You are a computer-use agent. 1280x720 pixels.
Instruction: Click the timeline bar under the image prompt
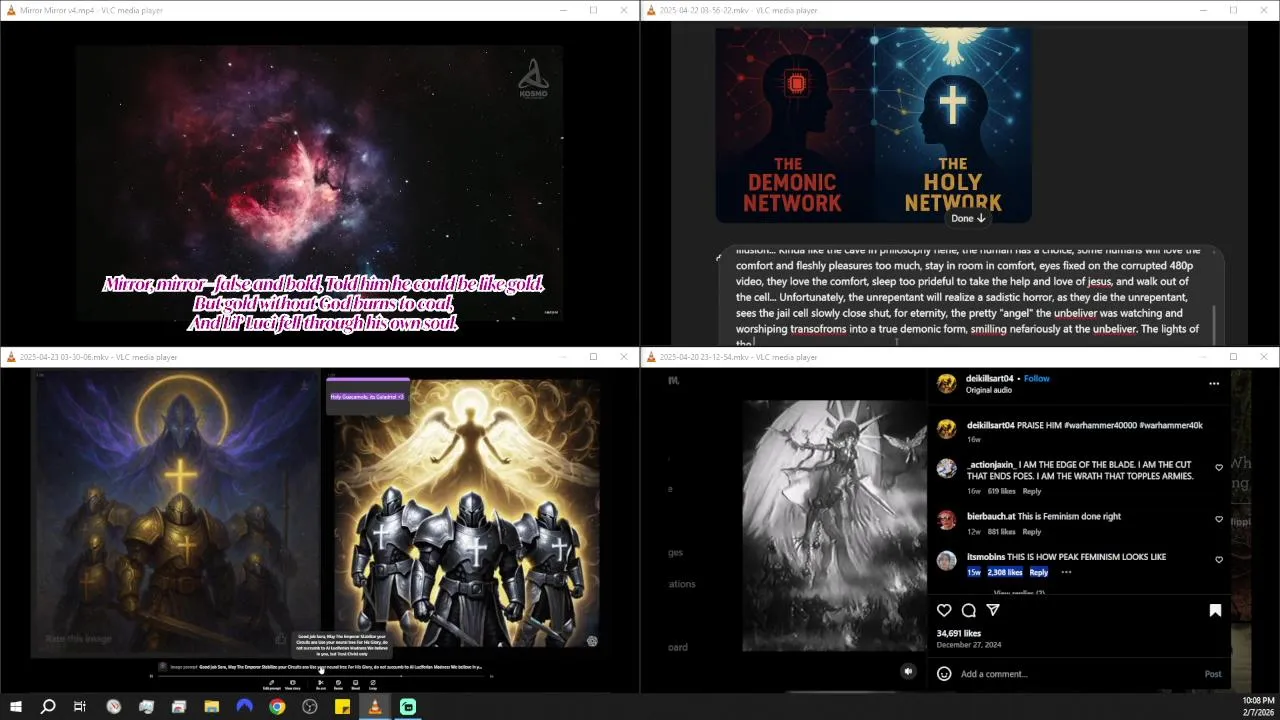(x=320, y=676)
